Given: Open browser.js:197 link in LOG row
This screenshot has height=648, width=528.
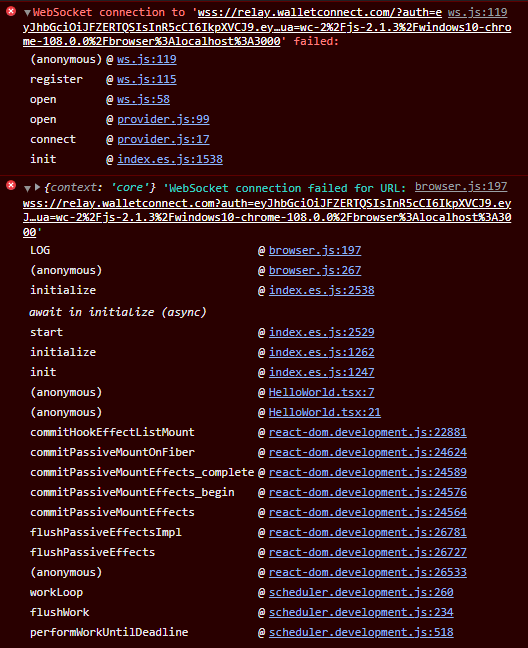Looking at the screenshot, I should pos(315,250).
